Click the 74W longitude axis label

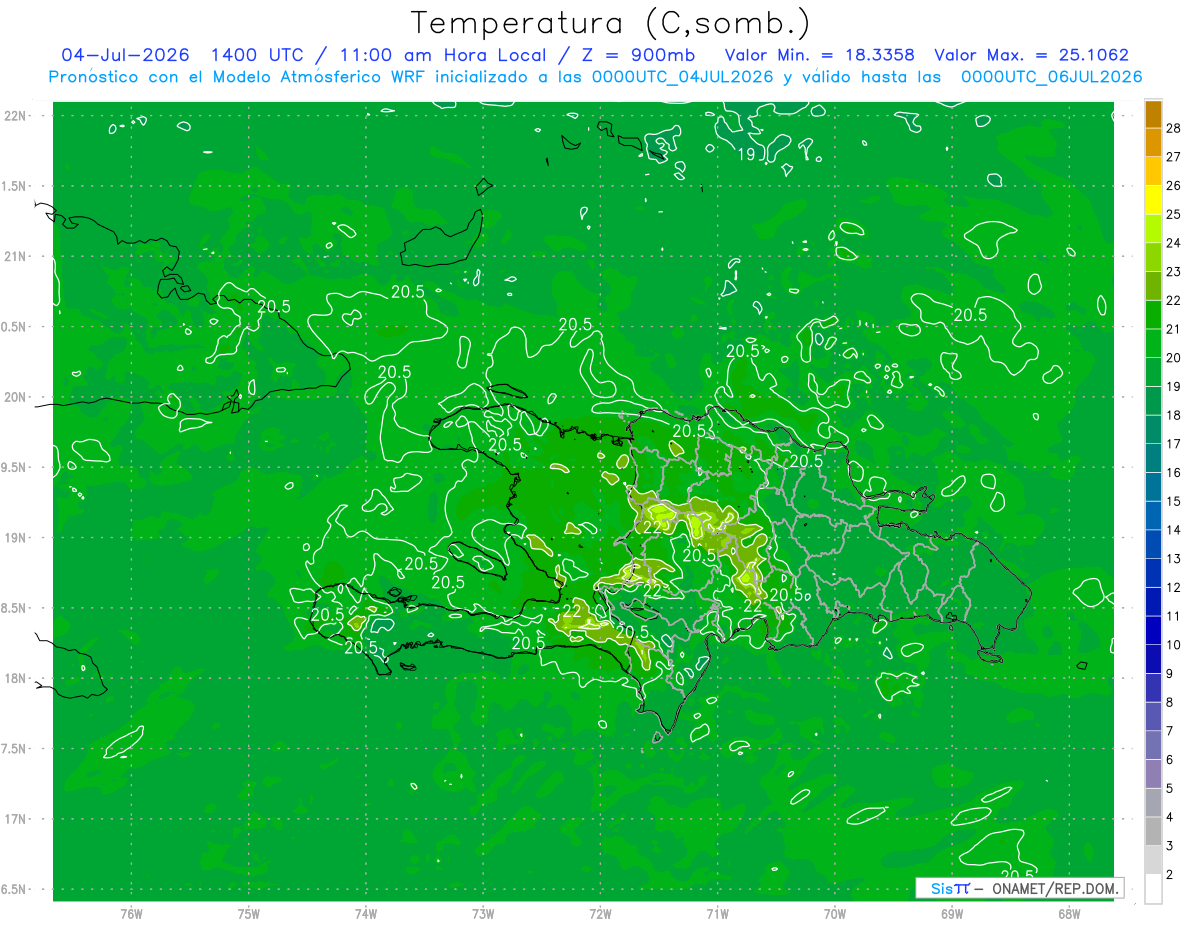click(366, 914)
